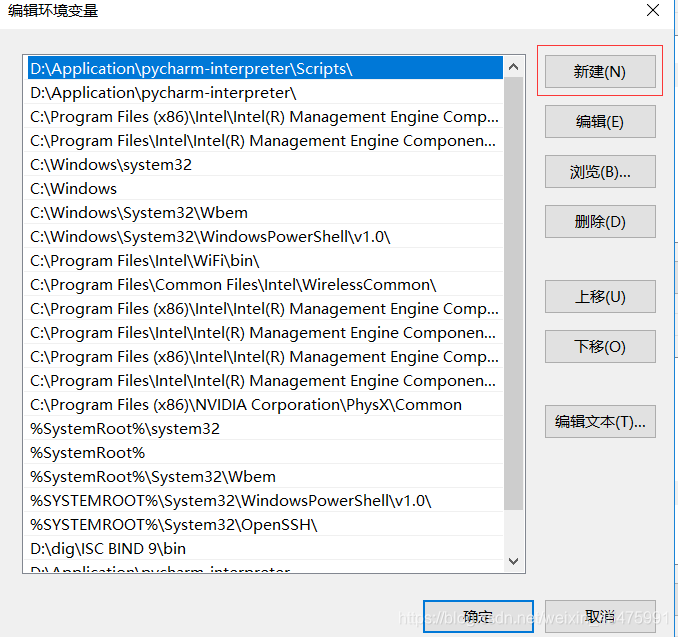Select C:\Windows\System32\WindowsPowerShell\v1.0\ entry
Screen dimensions: 678x637
(x=265, y=237)
